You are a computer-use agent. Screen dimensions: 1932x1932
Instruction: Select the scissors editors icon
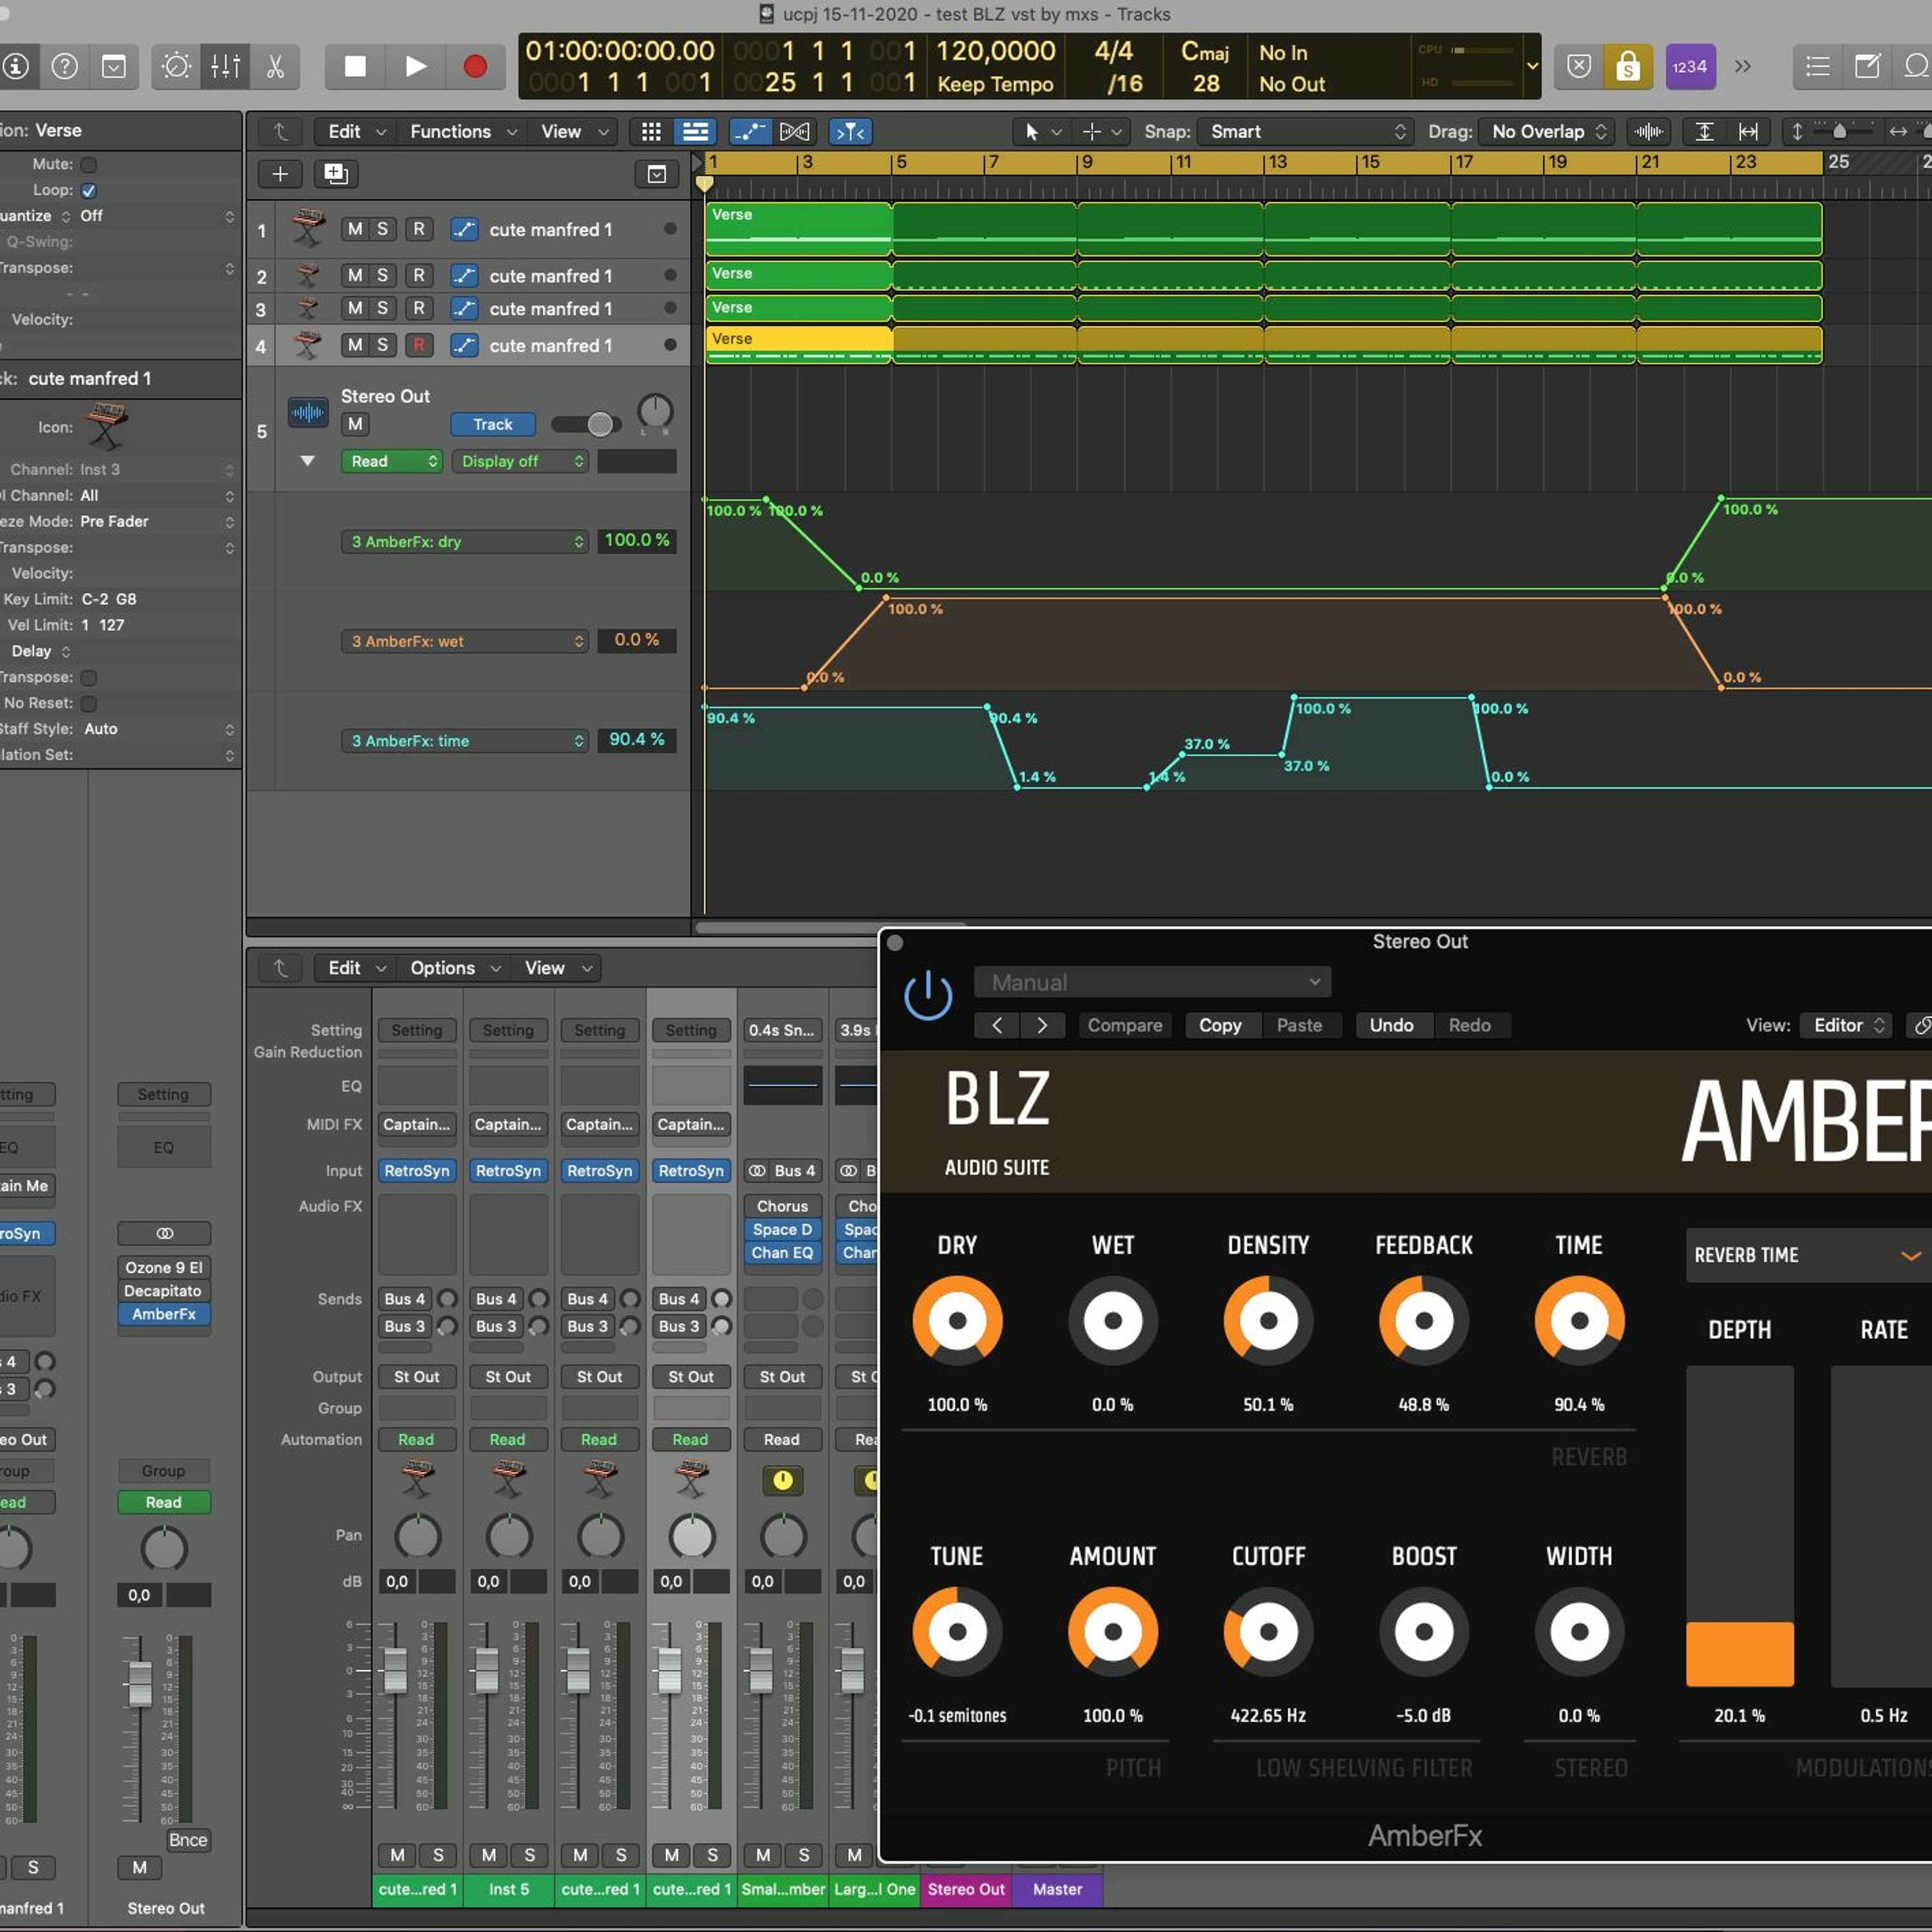(275, 66)
